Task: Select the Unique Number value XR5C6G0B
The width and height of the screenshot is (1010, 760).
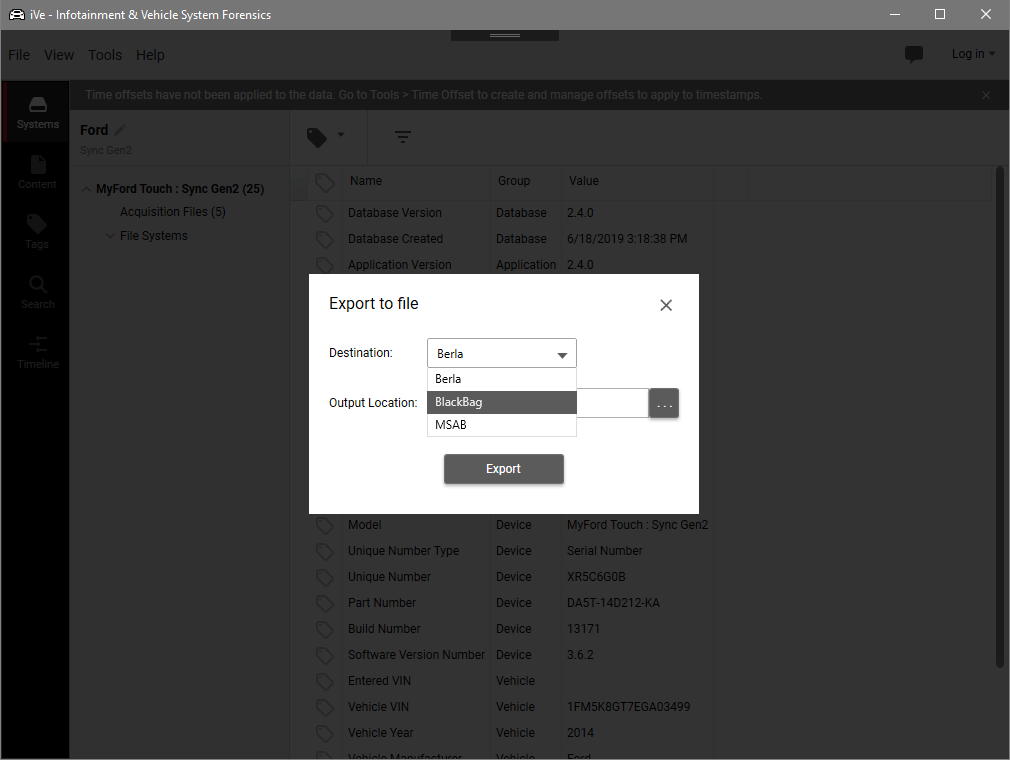Action: [x=596, y=576]
